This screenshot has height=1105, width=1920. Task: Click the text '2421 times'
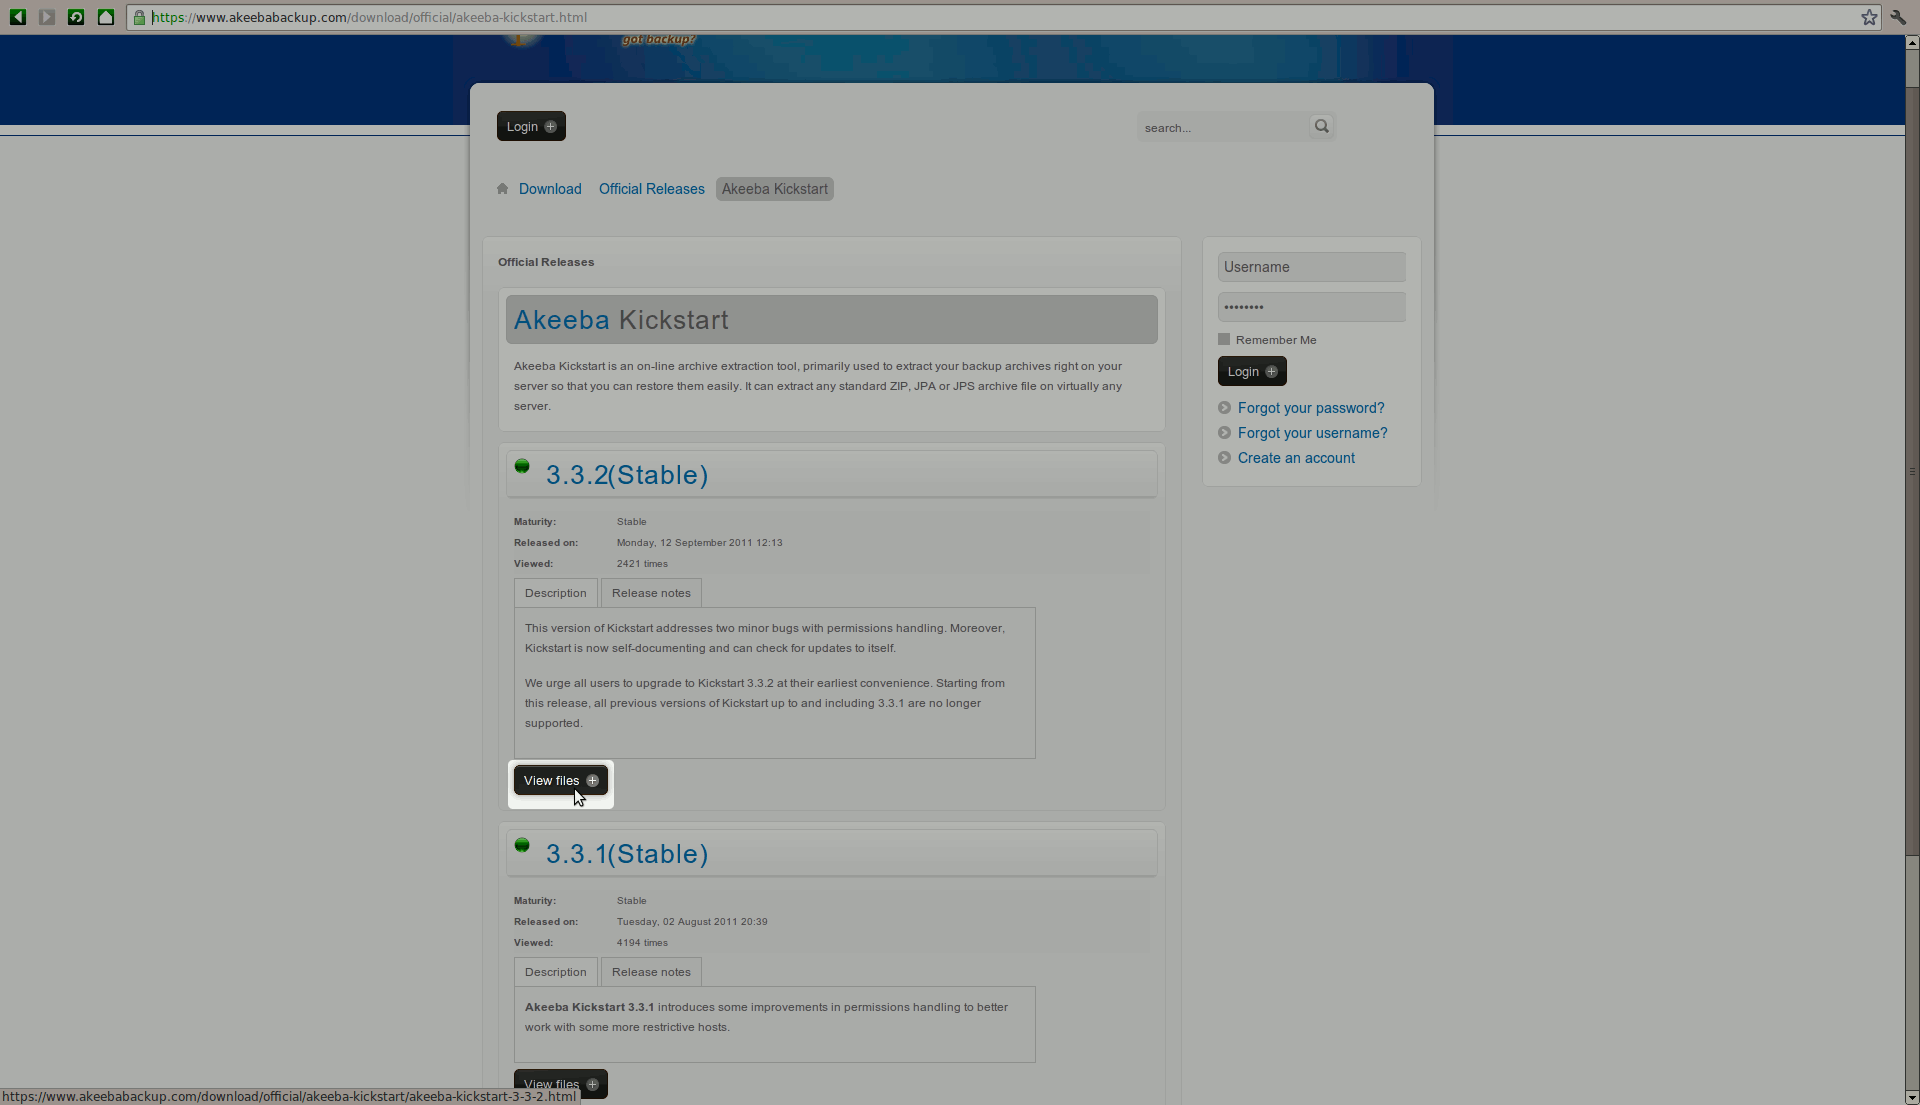[642, 564]
